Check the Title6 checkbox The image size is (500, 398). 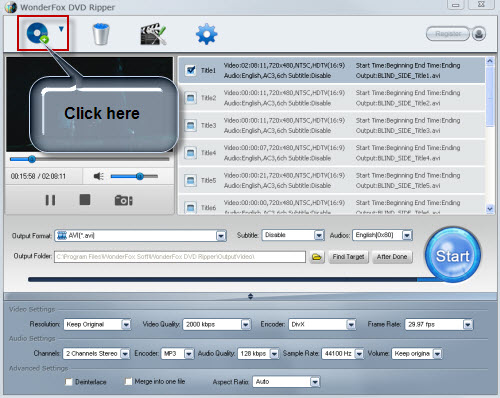(191, 208)
